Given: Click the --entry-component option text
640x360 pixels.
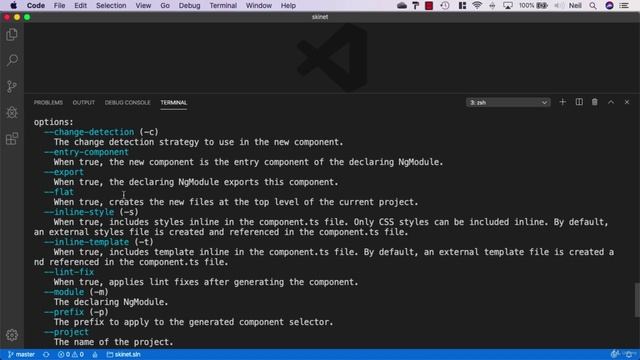Looking at the screenshot, I should click(86, 152).
